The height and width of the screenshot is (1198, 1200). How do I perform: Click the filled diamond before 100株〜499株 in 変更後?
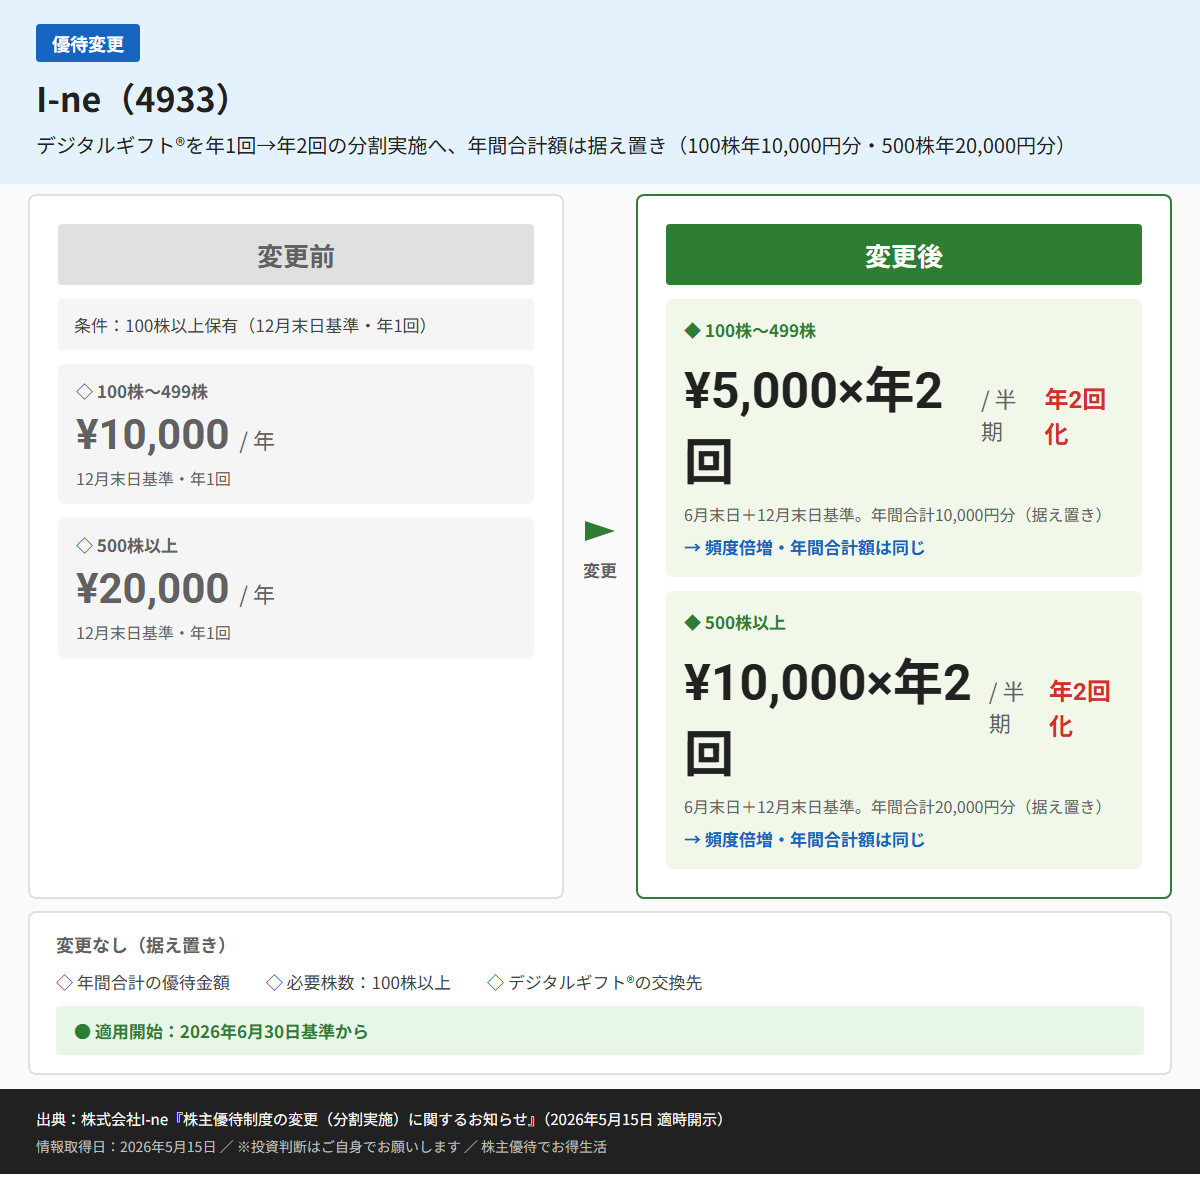pos(692,331)
